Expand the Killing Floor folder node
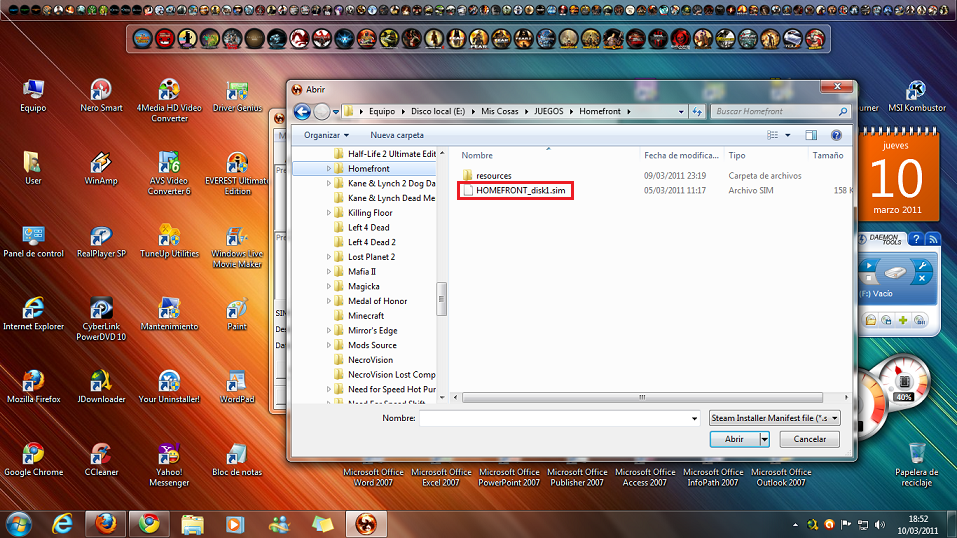 pos(328,213)
